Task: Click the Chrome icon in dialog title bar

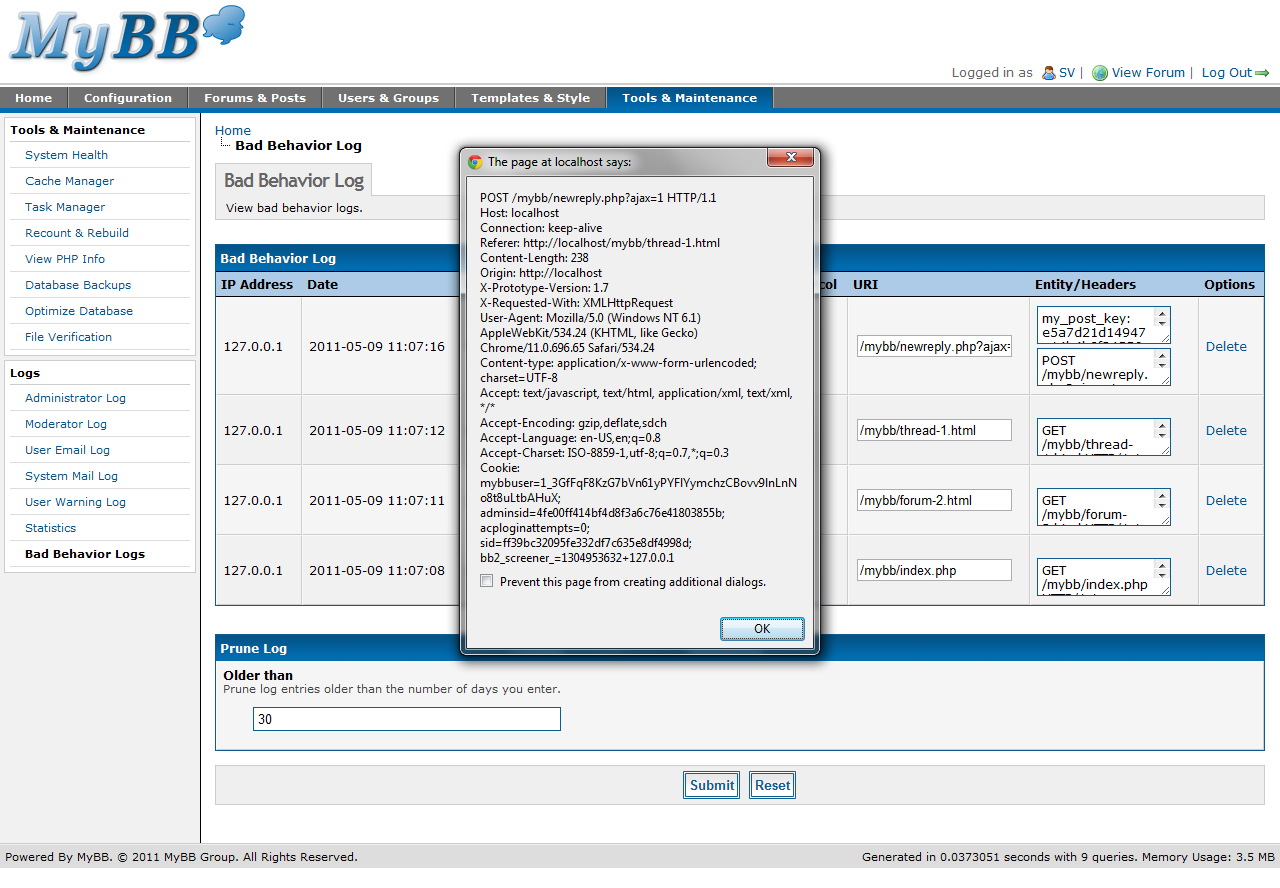Action: click(474, 161)
